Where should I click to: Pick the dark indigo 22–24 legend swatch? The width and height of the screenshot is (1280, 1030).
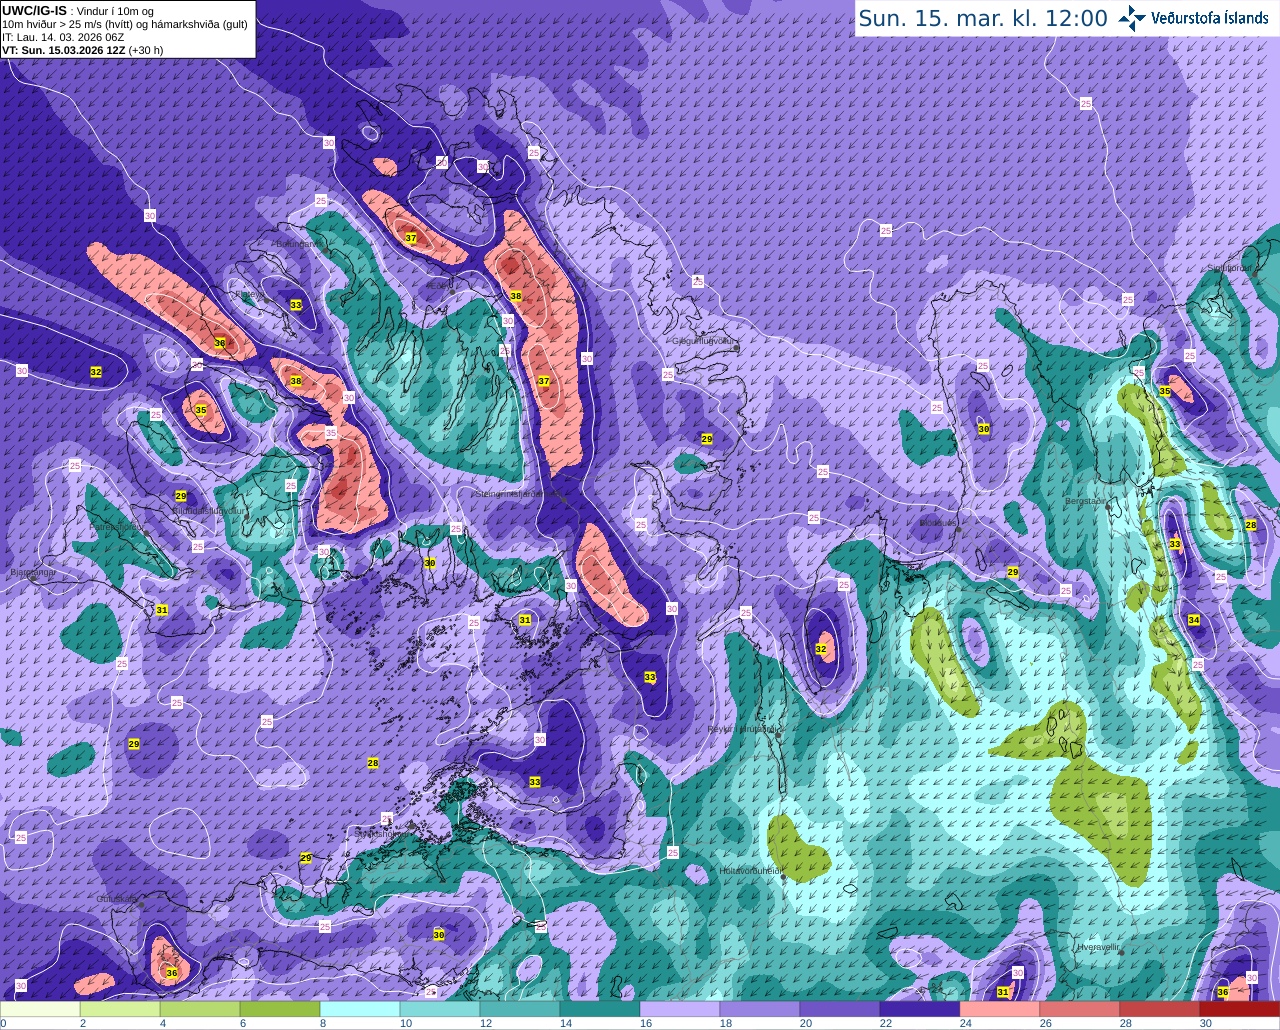click(920, 1010)
